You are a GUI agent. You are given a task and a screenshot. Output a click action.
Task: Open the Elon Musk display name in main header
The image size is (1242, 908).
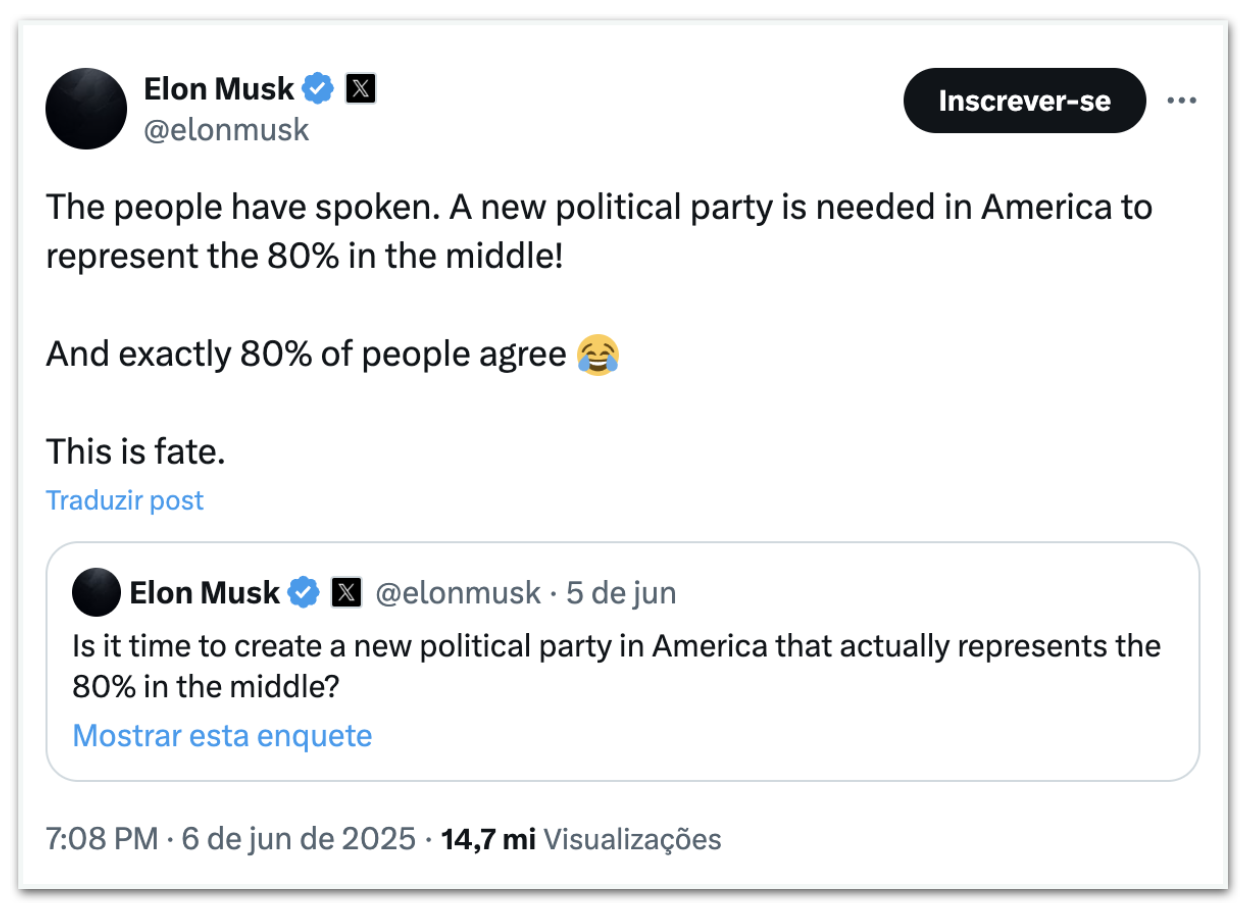point(219,89)
